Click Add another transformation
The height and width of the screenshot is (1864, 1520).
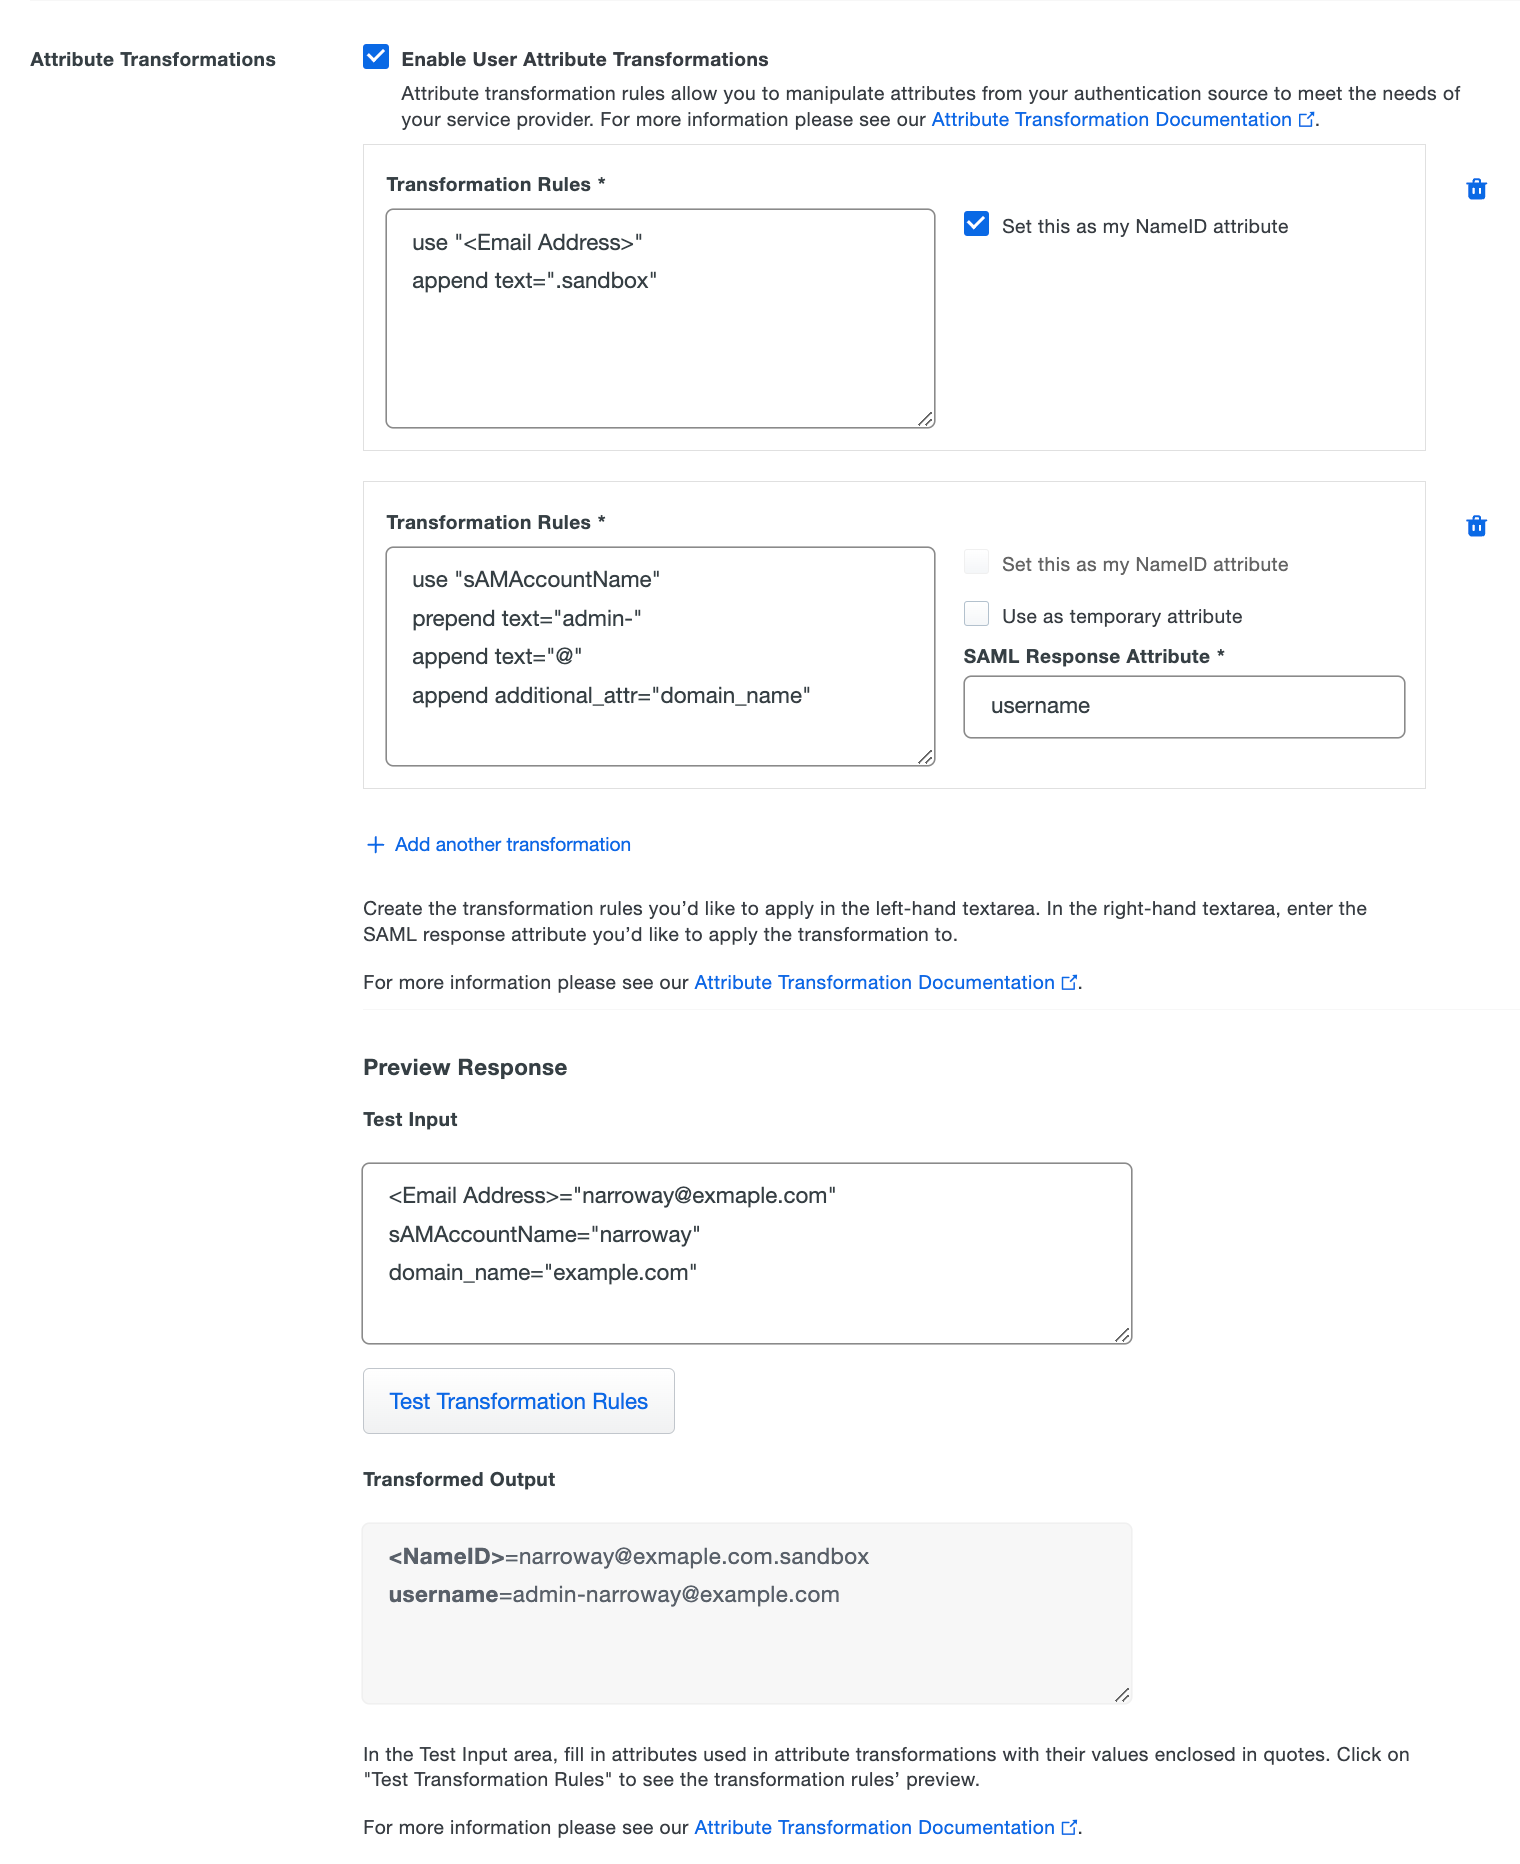(511, 845)
